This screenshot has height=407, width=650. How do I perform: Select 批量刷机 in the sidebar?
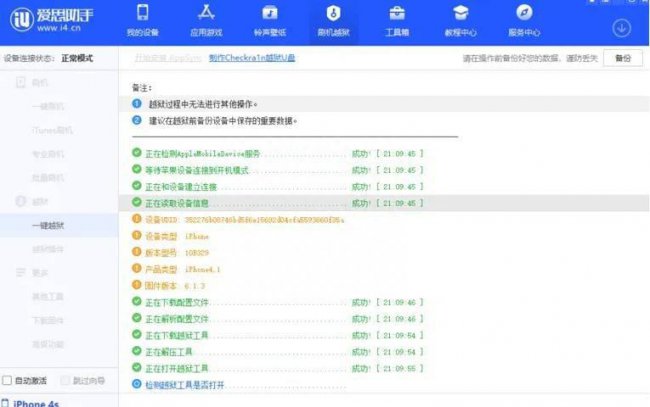[x=48, y=178]
